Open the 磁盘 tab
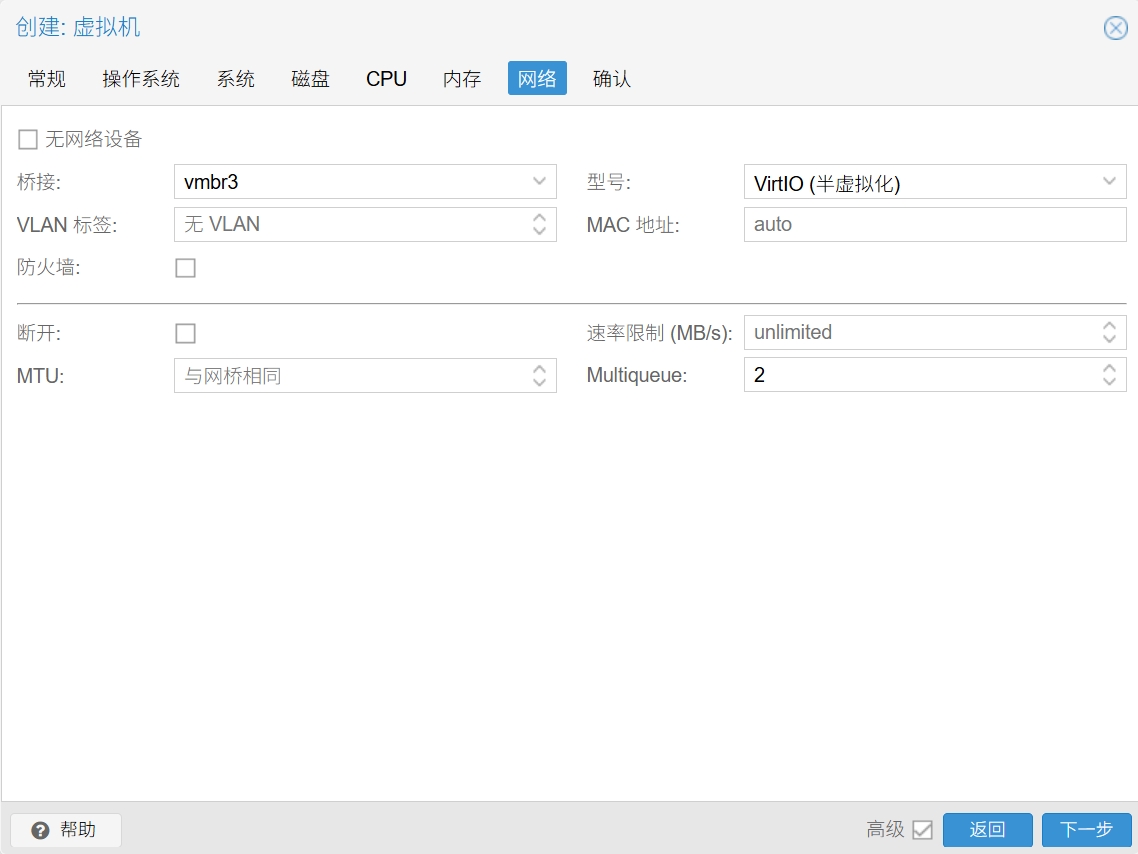Viewport: 1138px width, 854px height. coord(311,78)
